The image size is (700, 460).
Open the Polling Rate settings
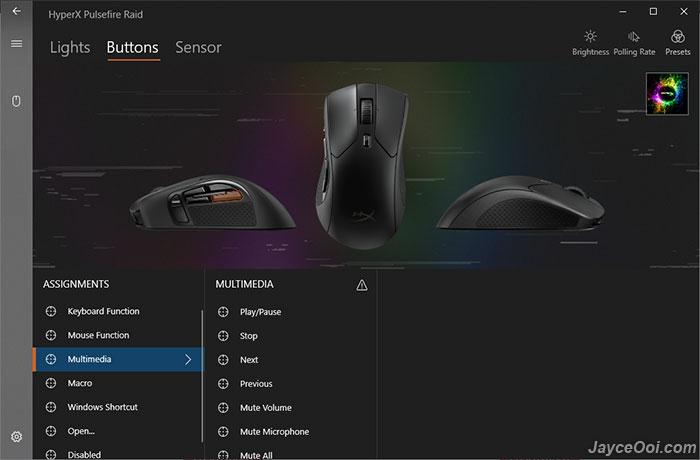634,43
